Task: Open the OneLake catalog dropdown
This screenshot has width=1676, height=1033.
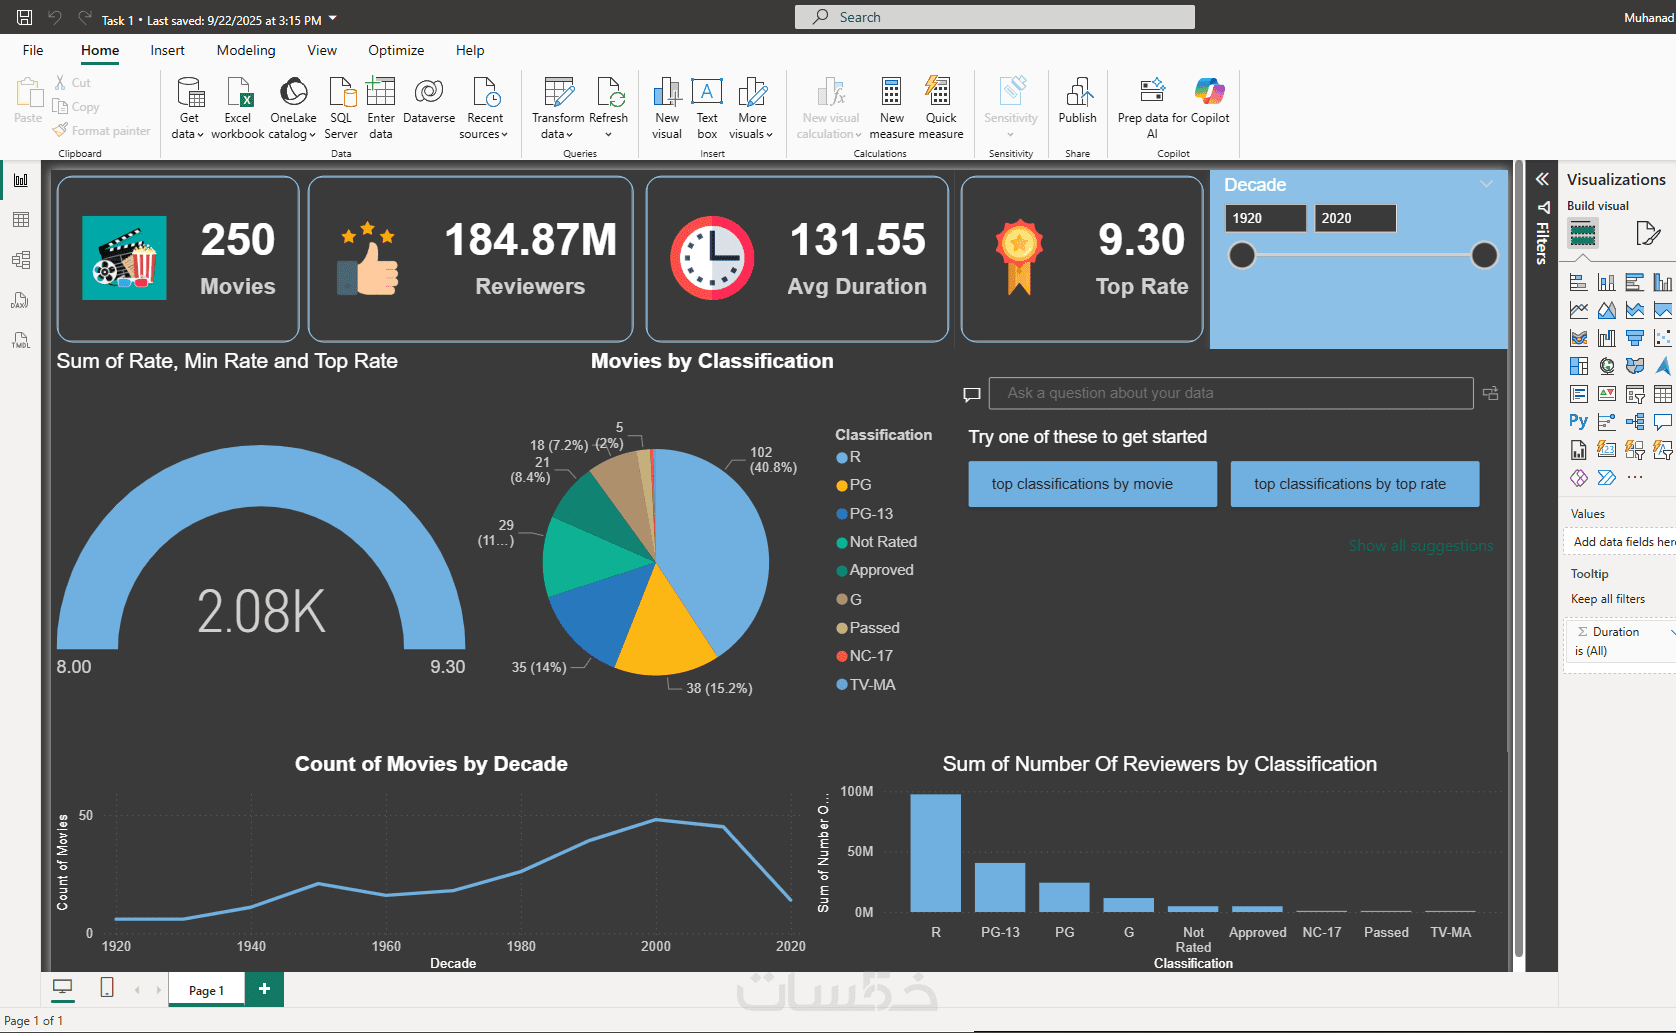Action: (x=293, y=109)
